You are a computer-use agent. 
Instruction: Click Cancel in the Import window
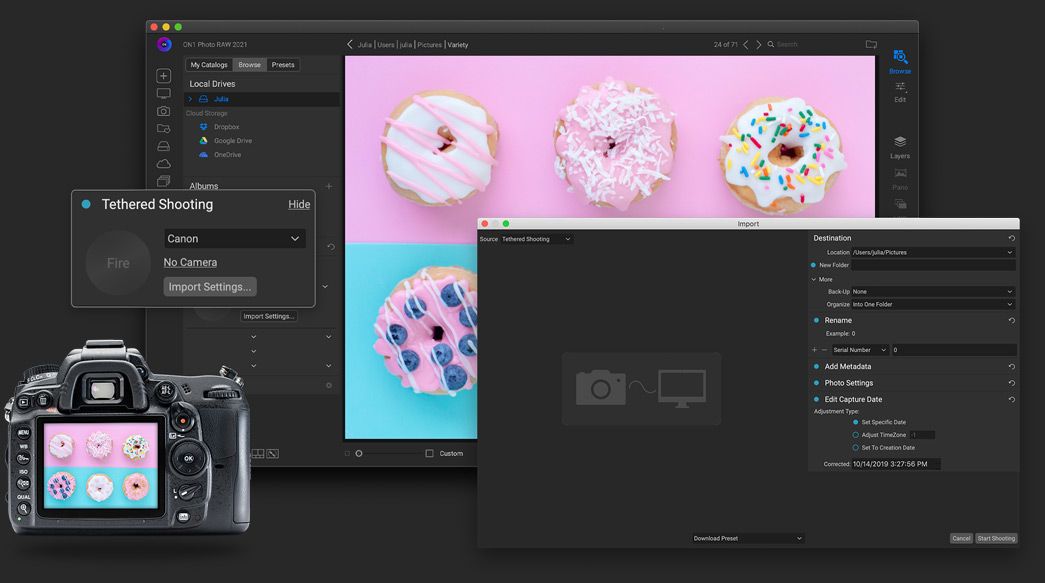click(961, 538)
